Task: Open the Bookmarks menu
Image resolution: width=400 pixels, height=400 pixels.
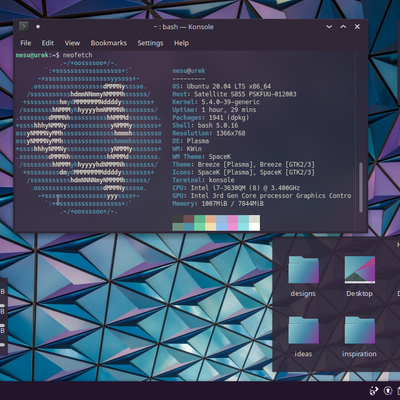Action: [x=109, y=43]
